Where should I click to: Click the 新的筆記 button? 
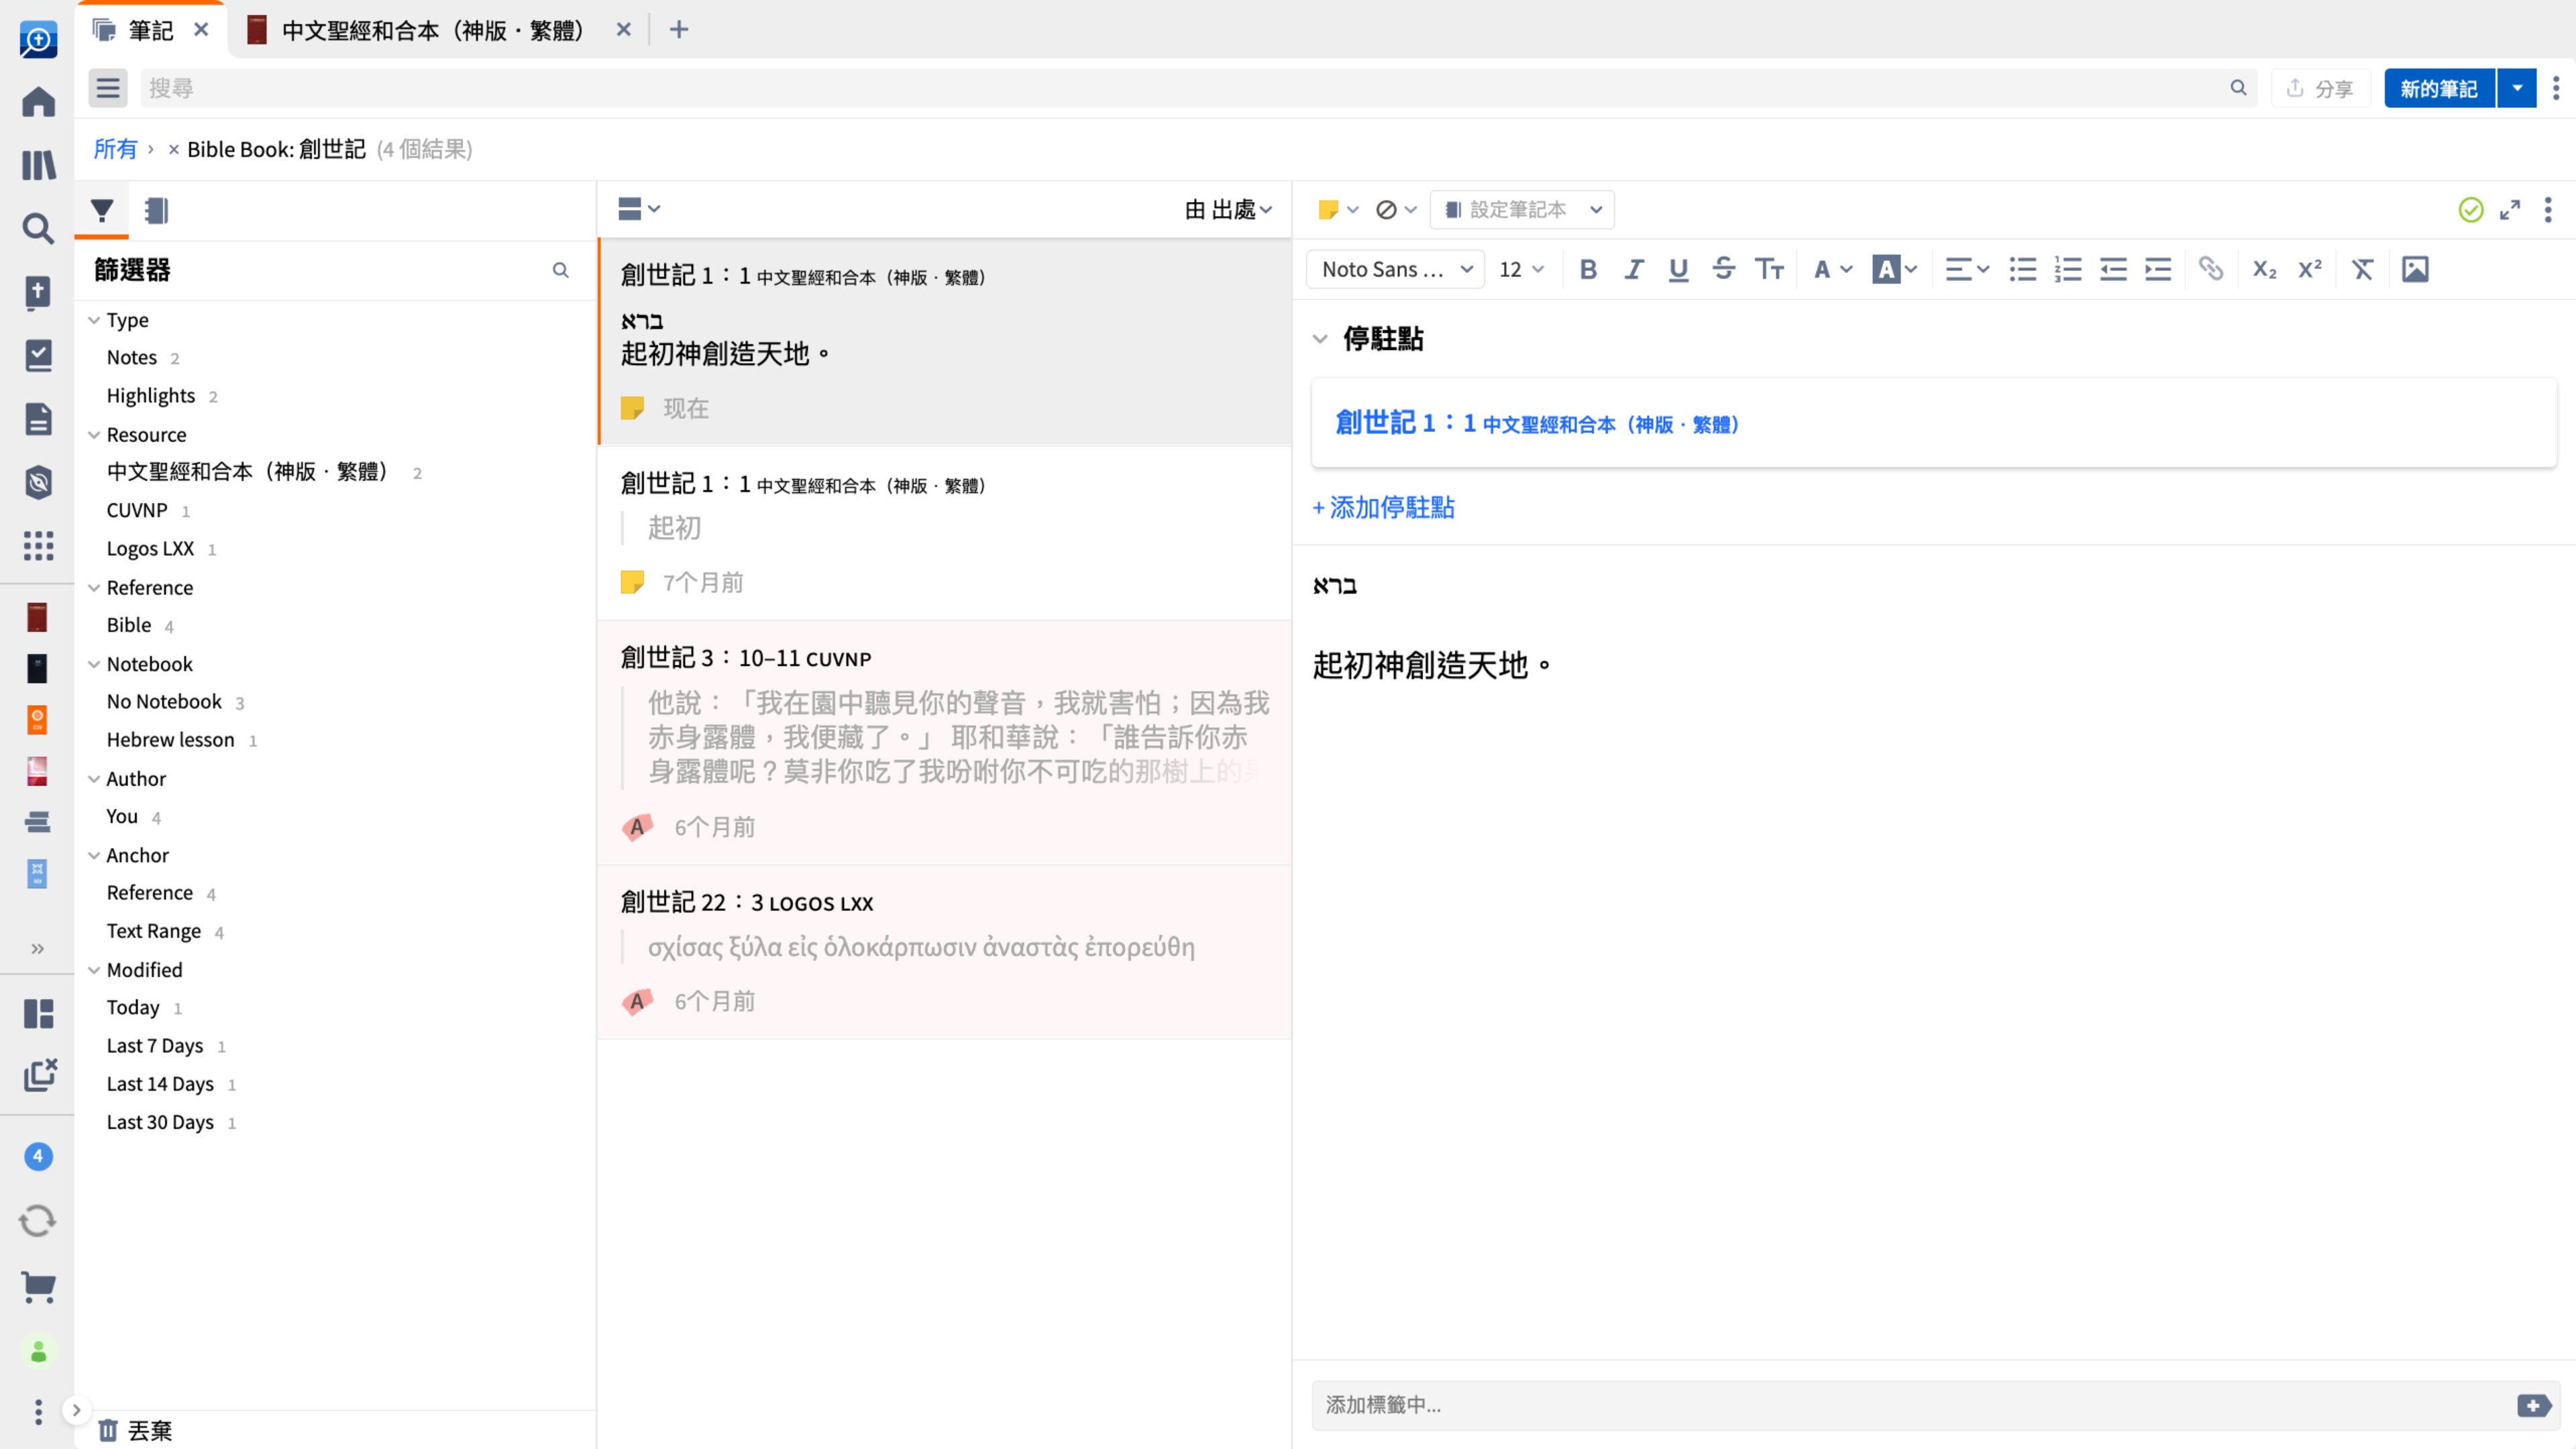click(x=2439, y=88)
